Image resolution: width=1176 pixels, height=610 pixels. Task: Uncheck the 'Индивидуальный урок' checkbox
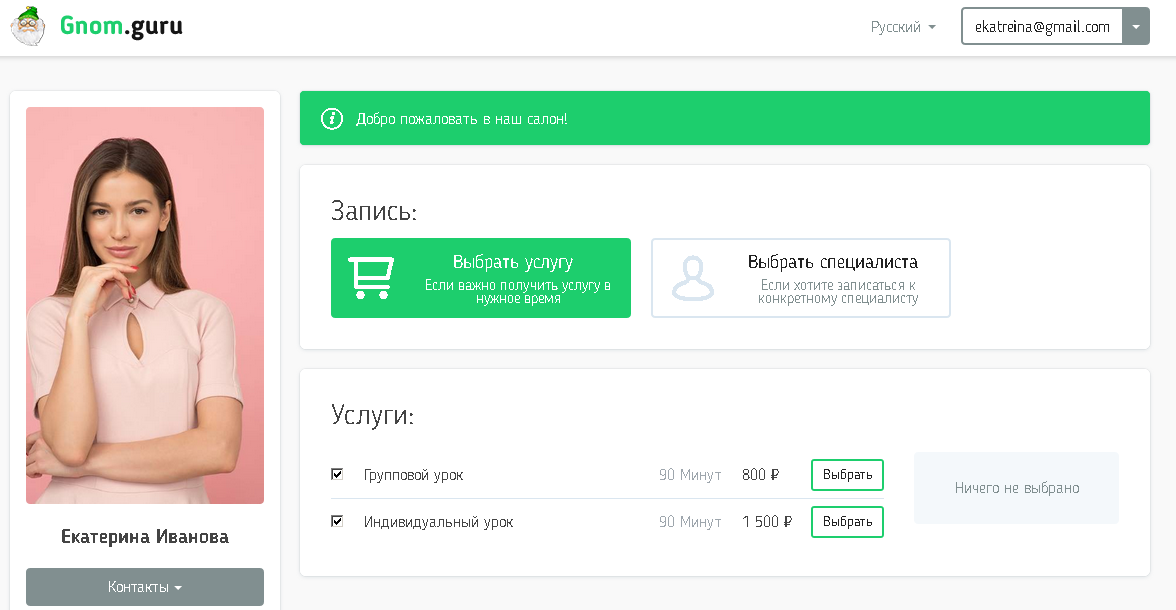(x=337, y=521)
